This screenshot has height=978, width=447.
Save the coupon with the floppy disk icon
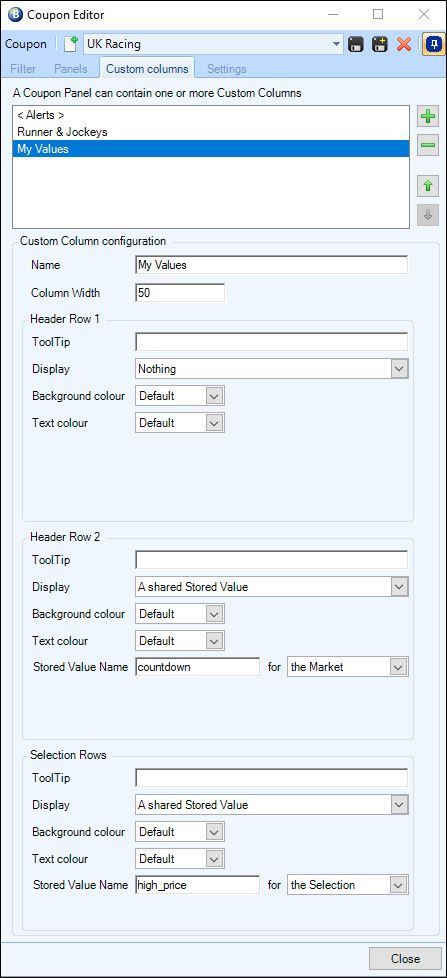coord(356,44)
